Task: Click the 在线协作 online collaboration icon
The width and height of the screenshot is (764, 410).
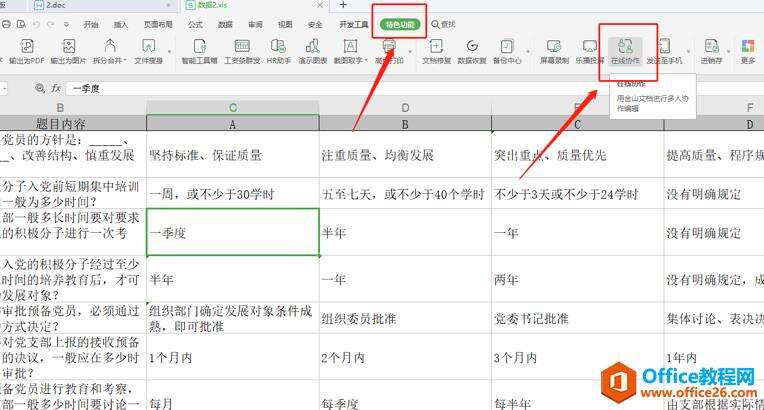Action: [x=625, y=47]
